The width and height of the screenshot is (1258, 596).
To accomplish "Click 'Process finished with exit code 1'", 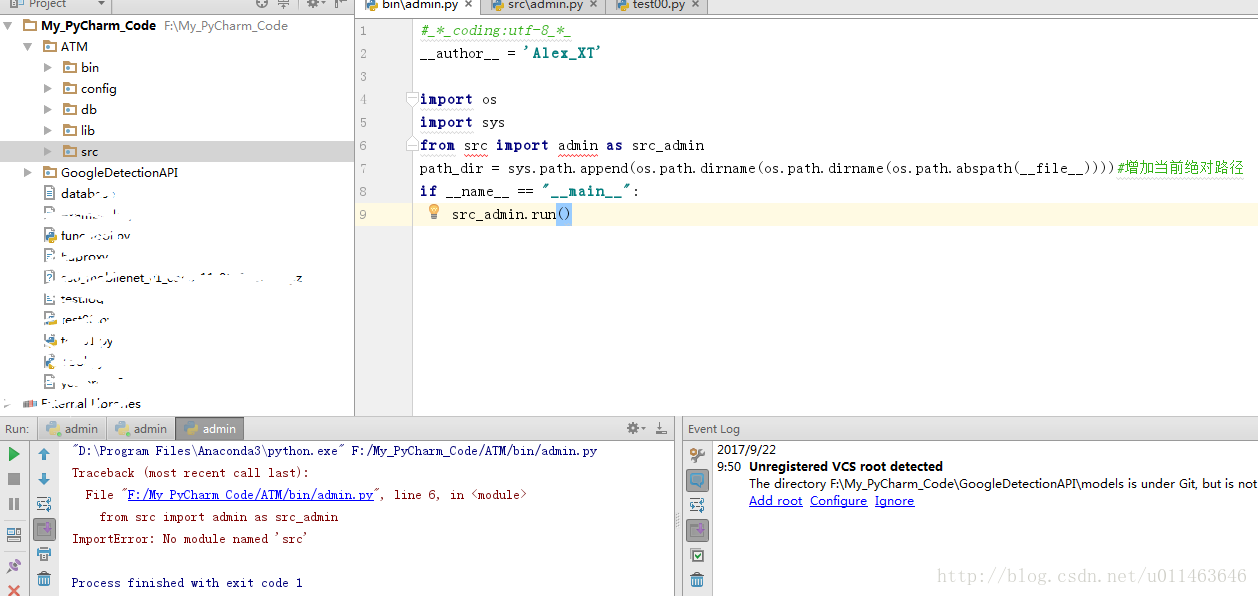I will pyautogui.click(x=187, y=582).
